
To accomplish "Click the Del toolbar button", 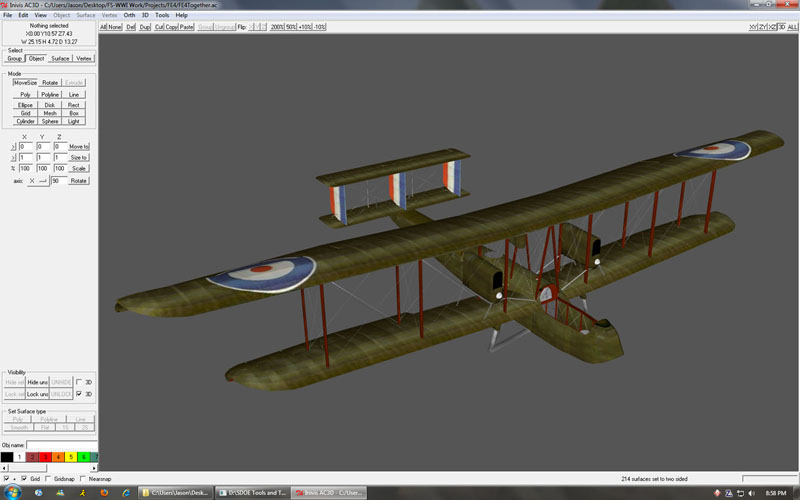I will click(x=131, y=27).
